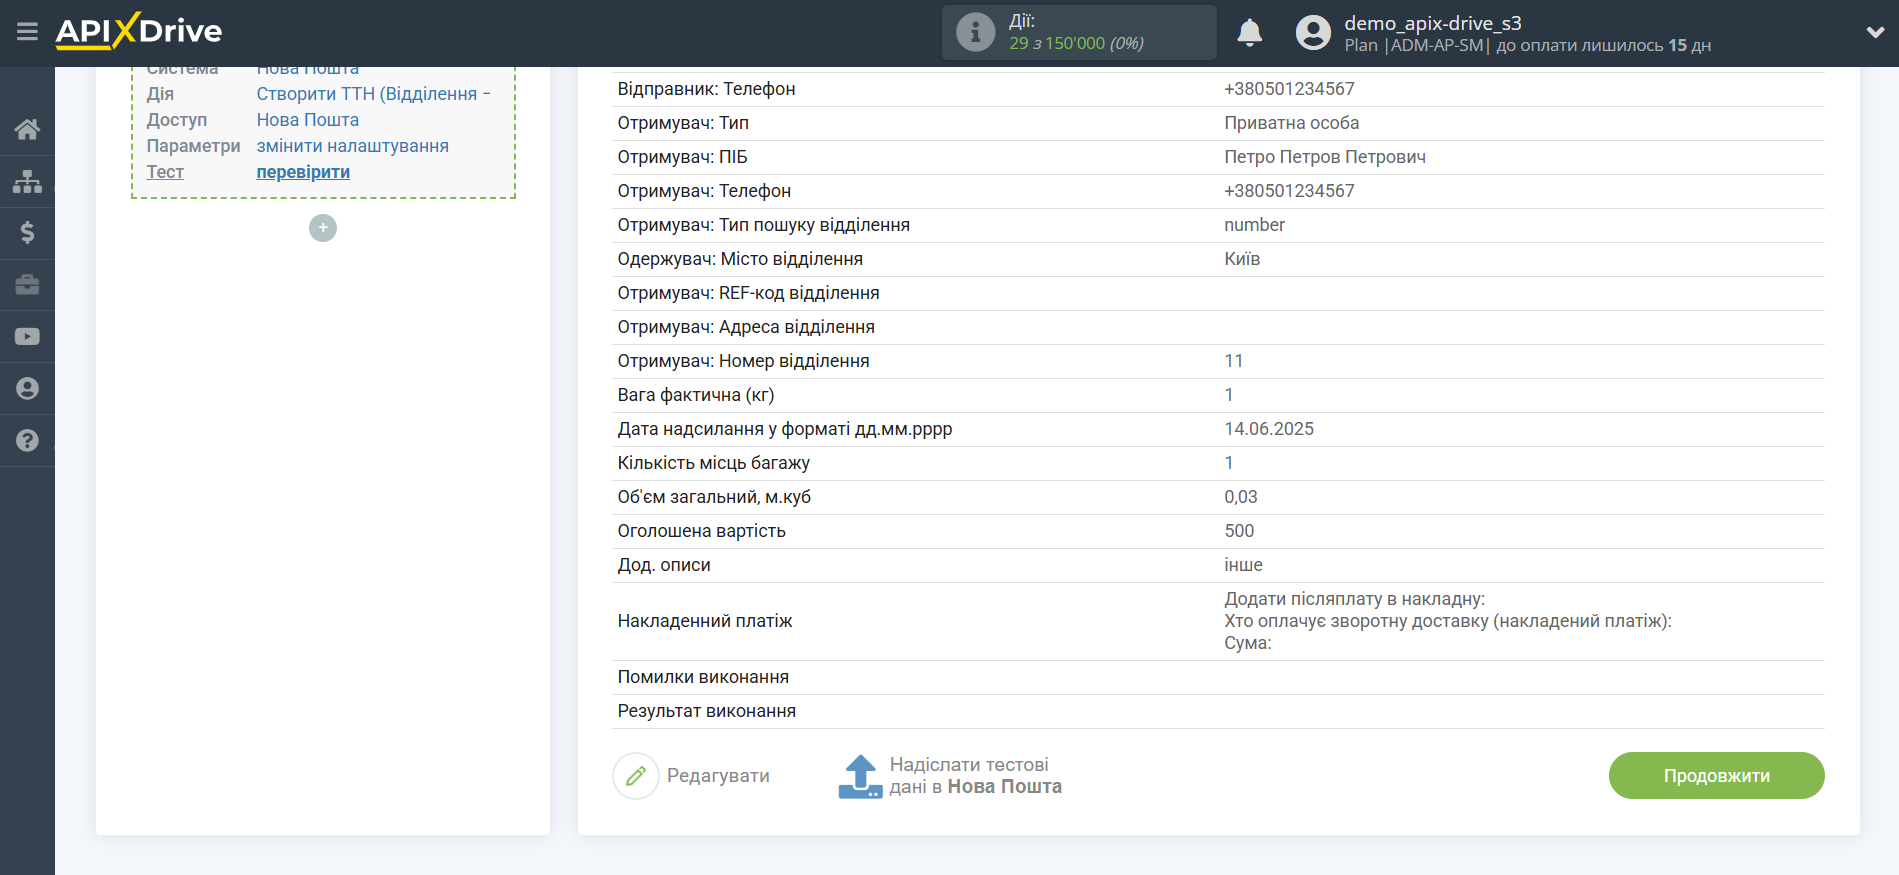Click the Доступ label
The width and height of the screenshot is (1899, 875).
[x=177, y=120]
